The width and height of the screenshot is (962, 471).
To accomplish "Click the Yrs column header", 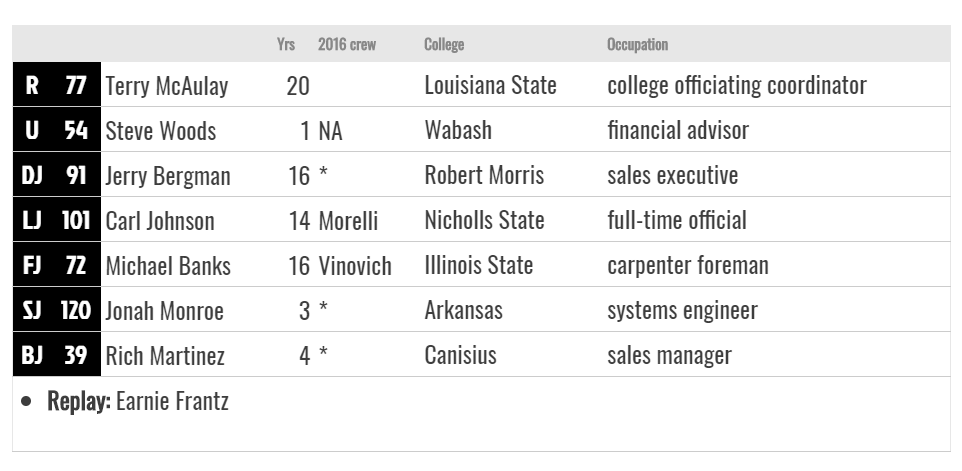I will [x=286, y=44].
